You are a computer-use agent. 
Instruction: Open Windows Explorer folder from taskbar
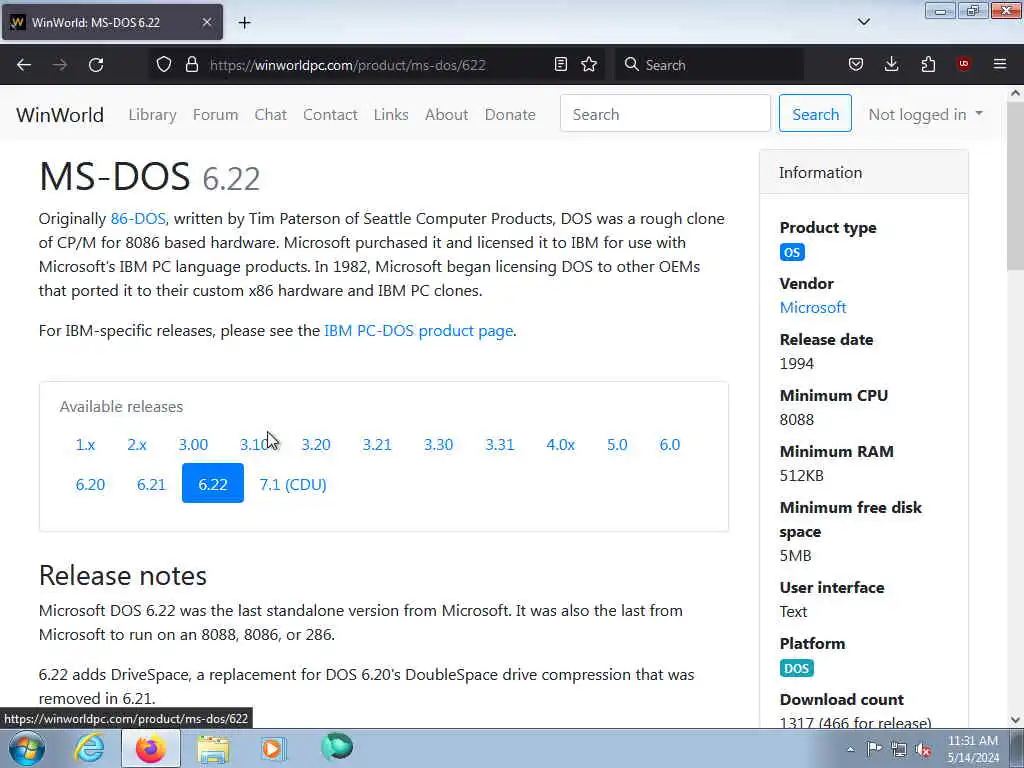click(x=213, y=749)
